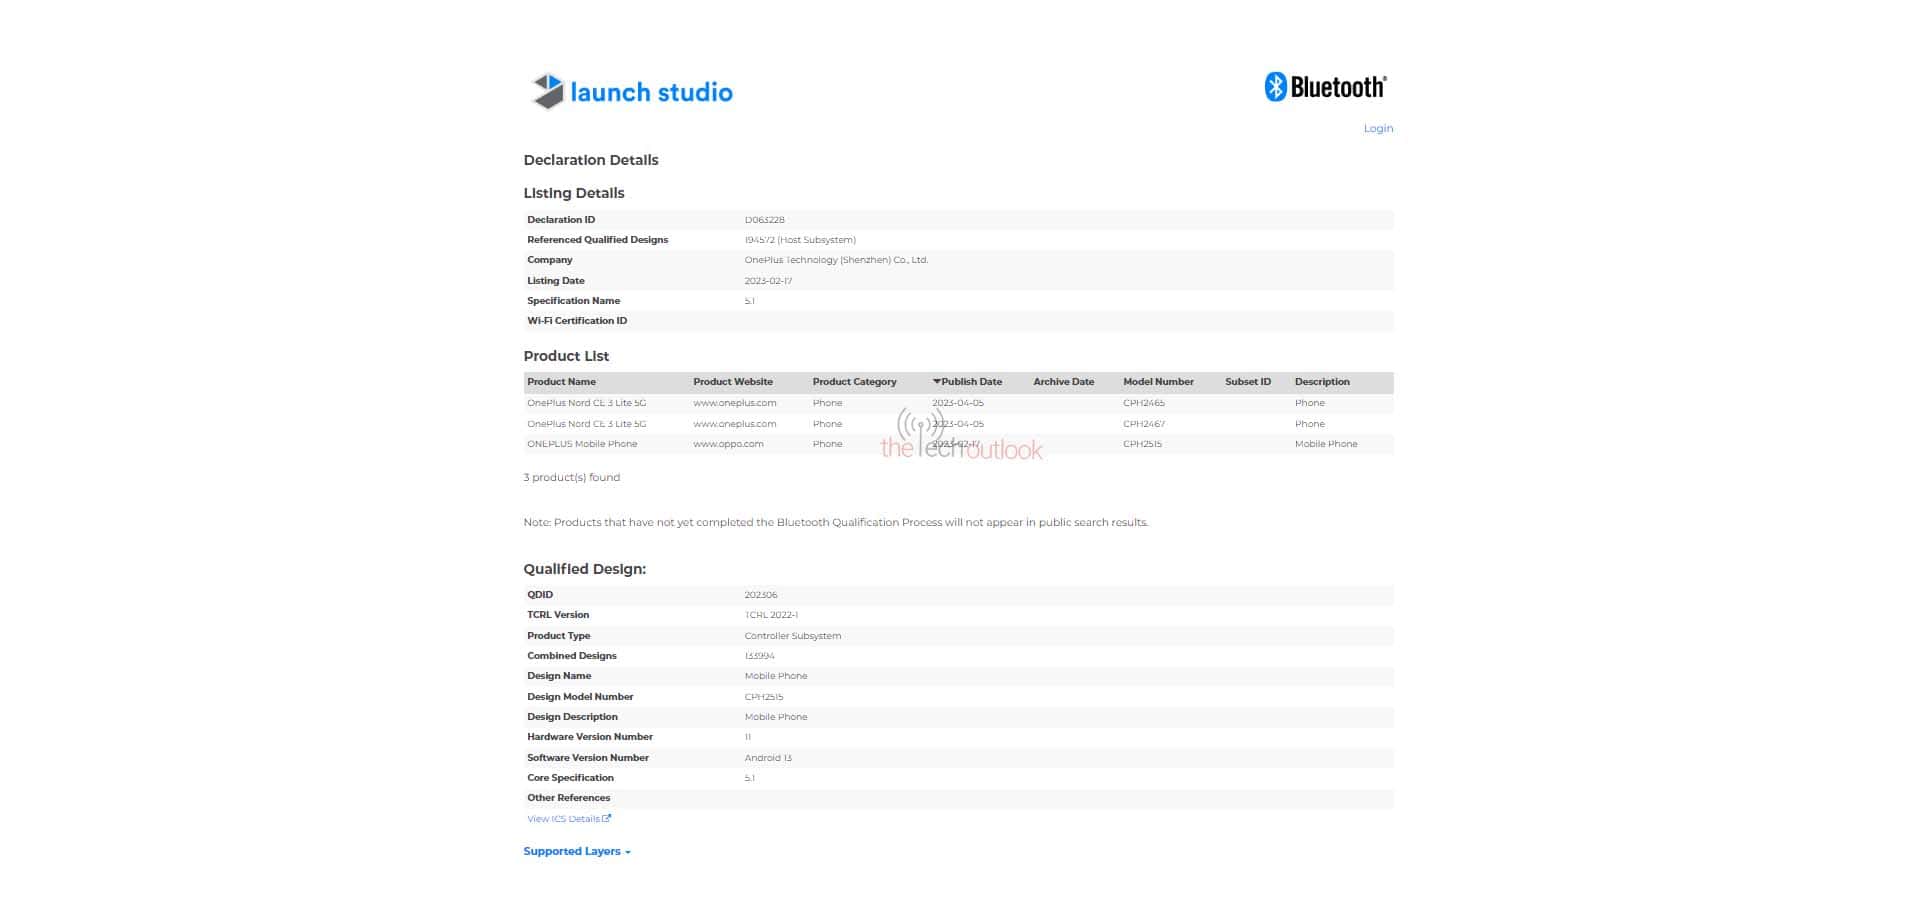This screenshot has width=1920, height=920.
Task: Click model number CPH2467
Action: (x=1144, y=424)
